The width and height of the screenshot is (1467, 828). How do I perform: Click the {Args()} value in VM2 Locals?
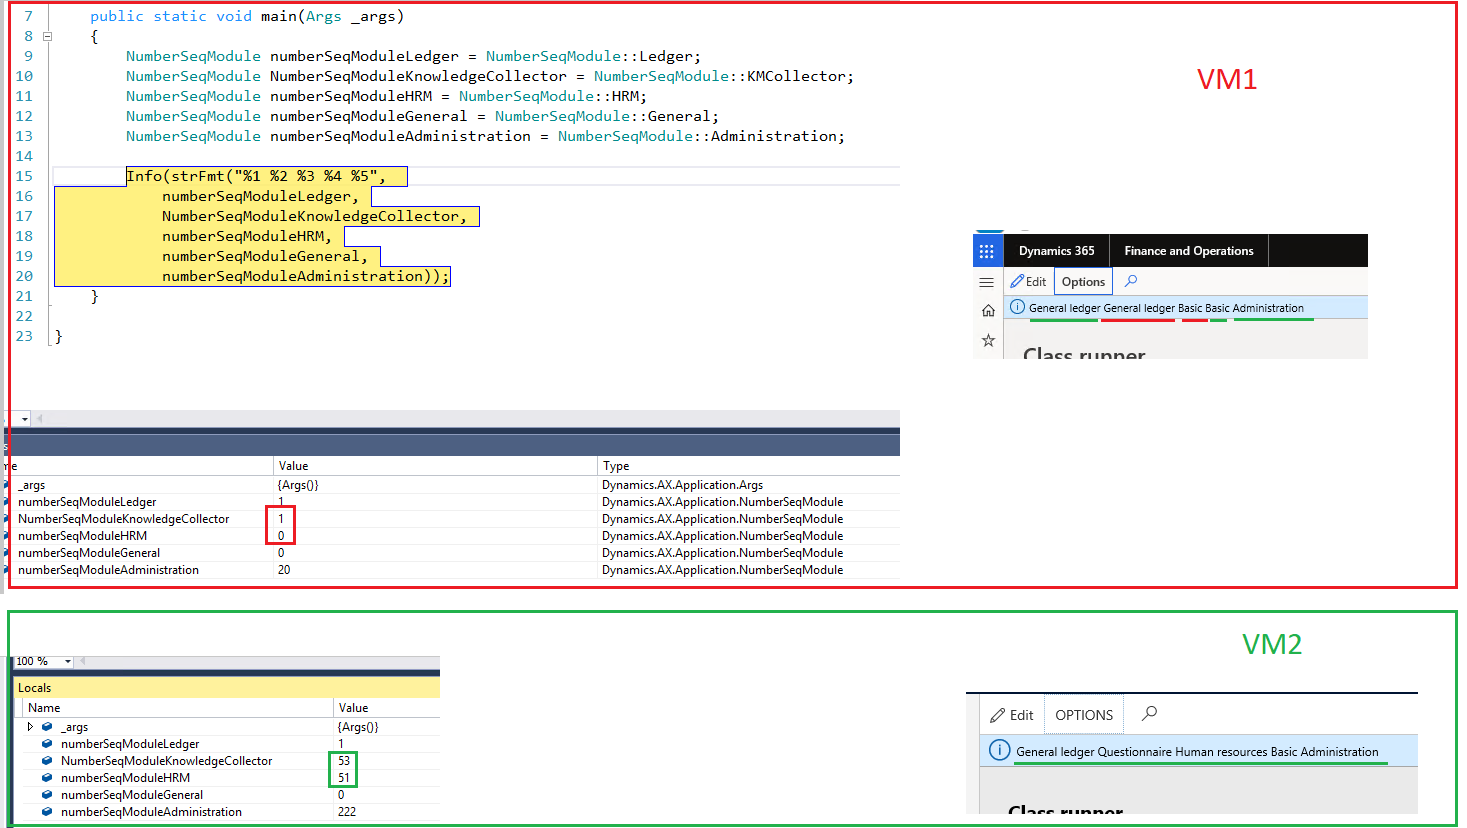[x=358, y=727]
